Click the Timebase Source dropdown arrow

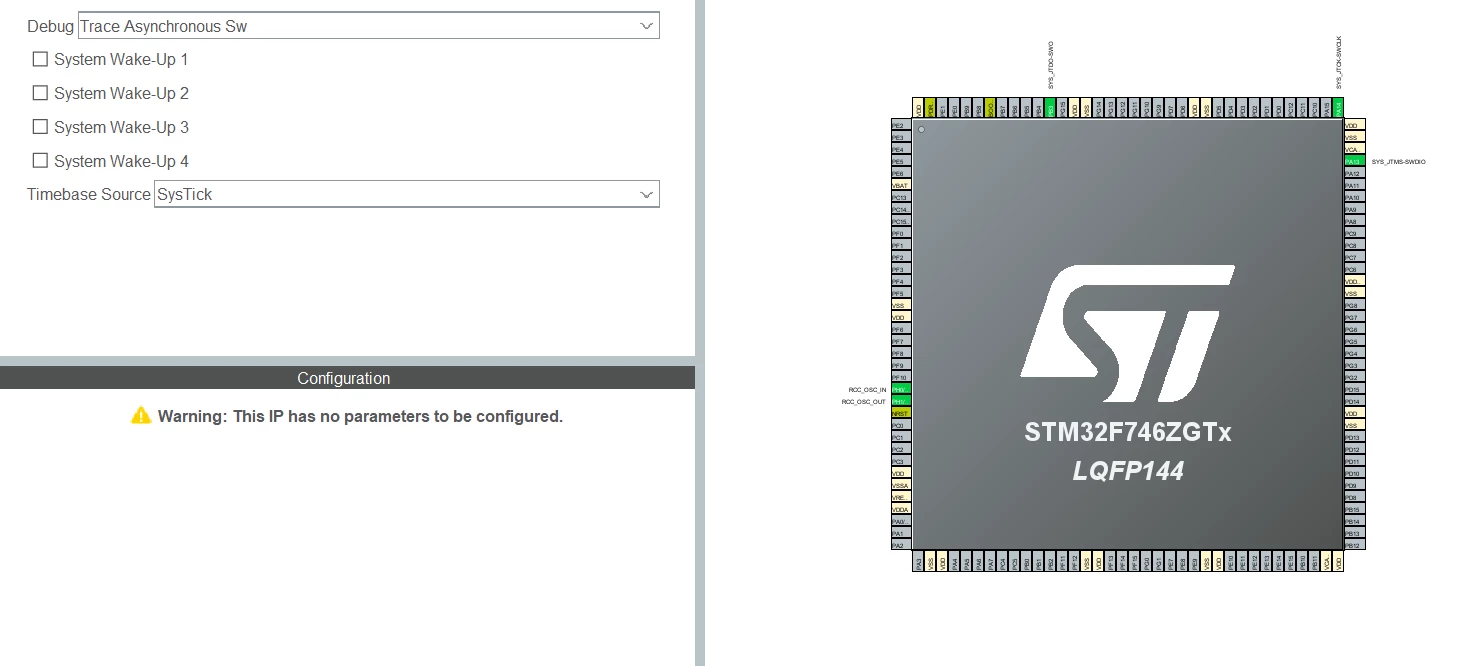(647, 194)
